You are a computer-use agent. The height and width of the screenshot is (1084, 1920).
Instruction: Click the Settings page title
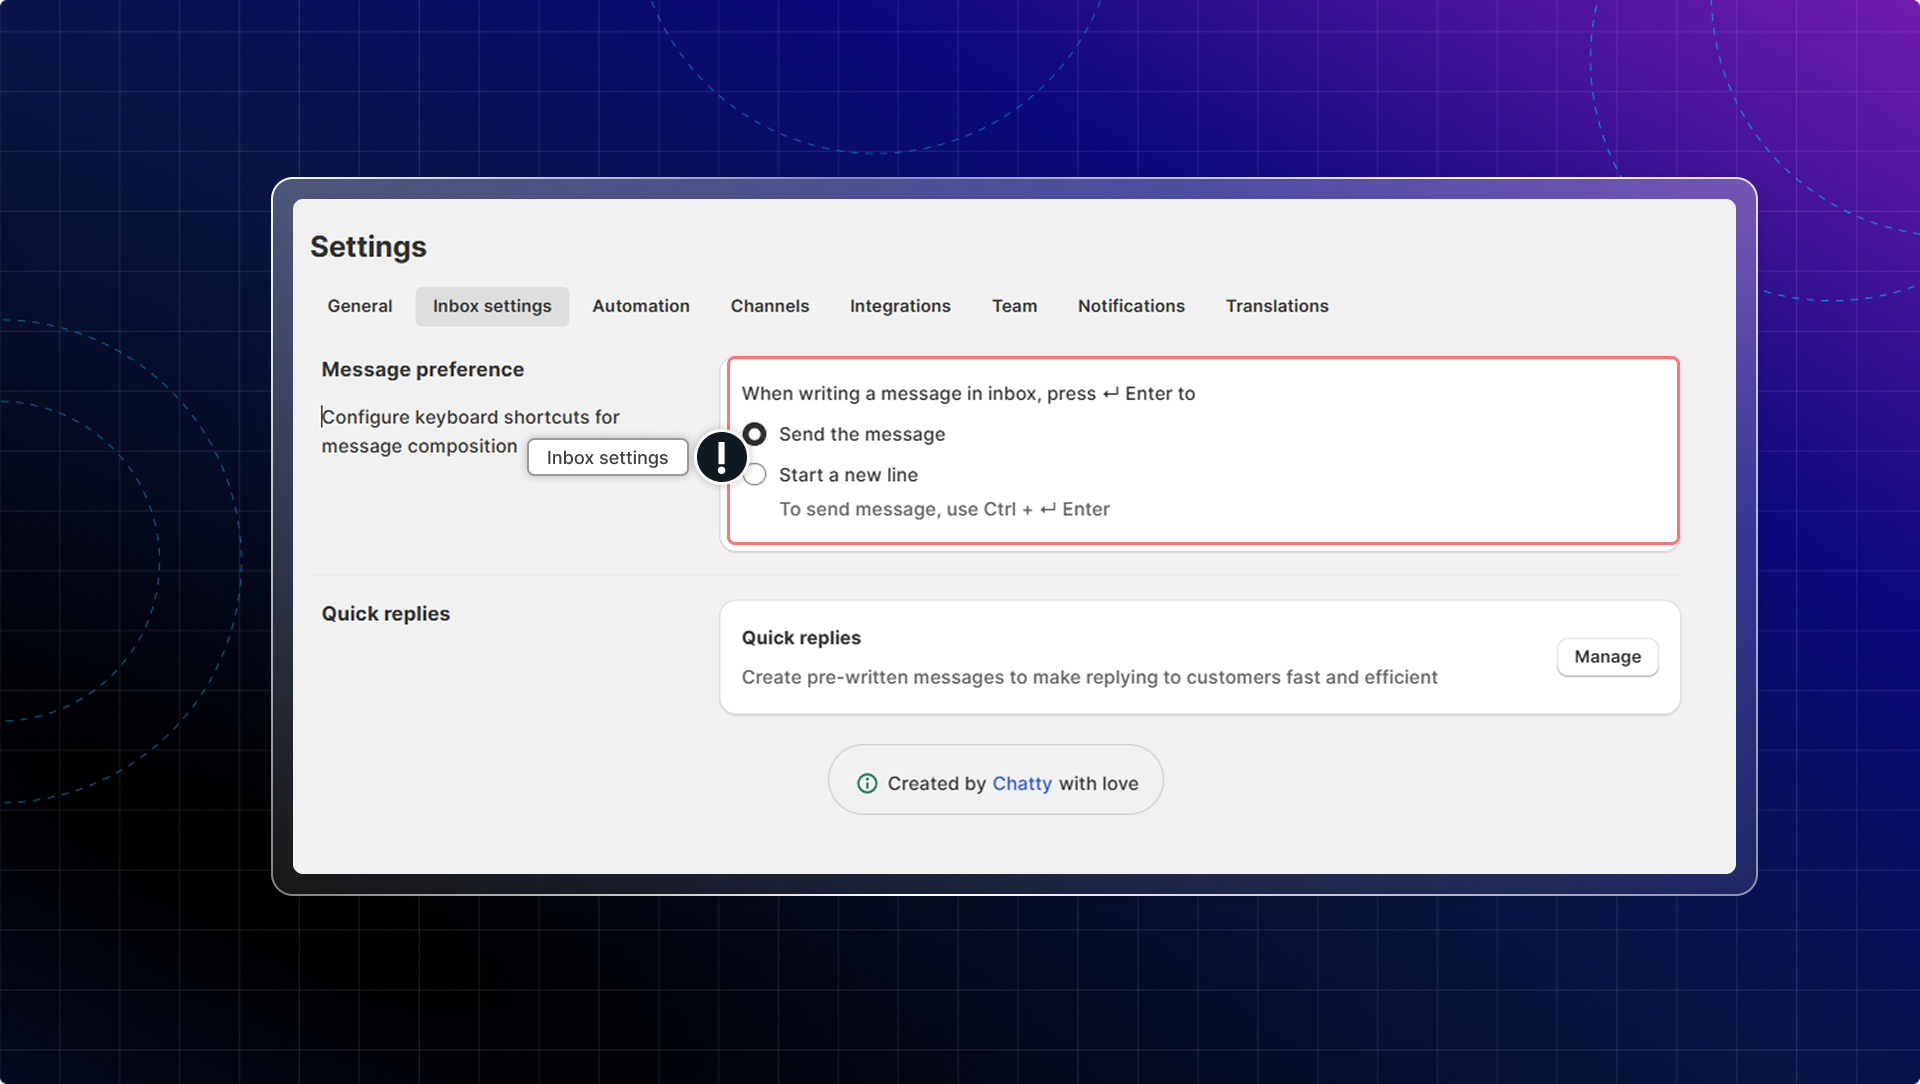[x=368, y=247]
